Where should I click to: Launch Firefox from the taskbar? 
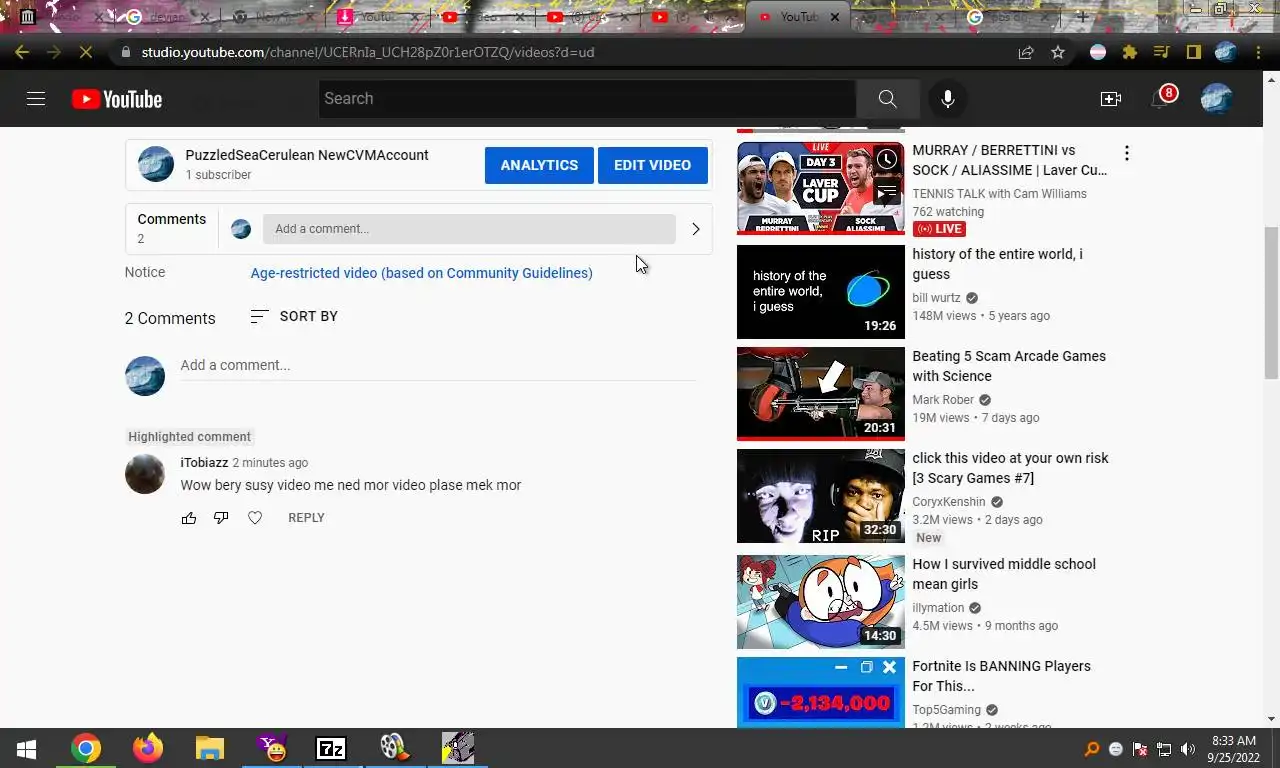(x=148, y=748)
